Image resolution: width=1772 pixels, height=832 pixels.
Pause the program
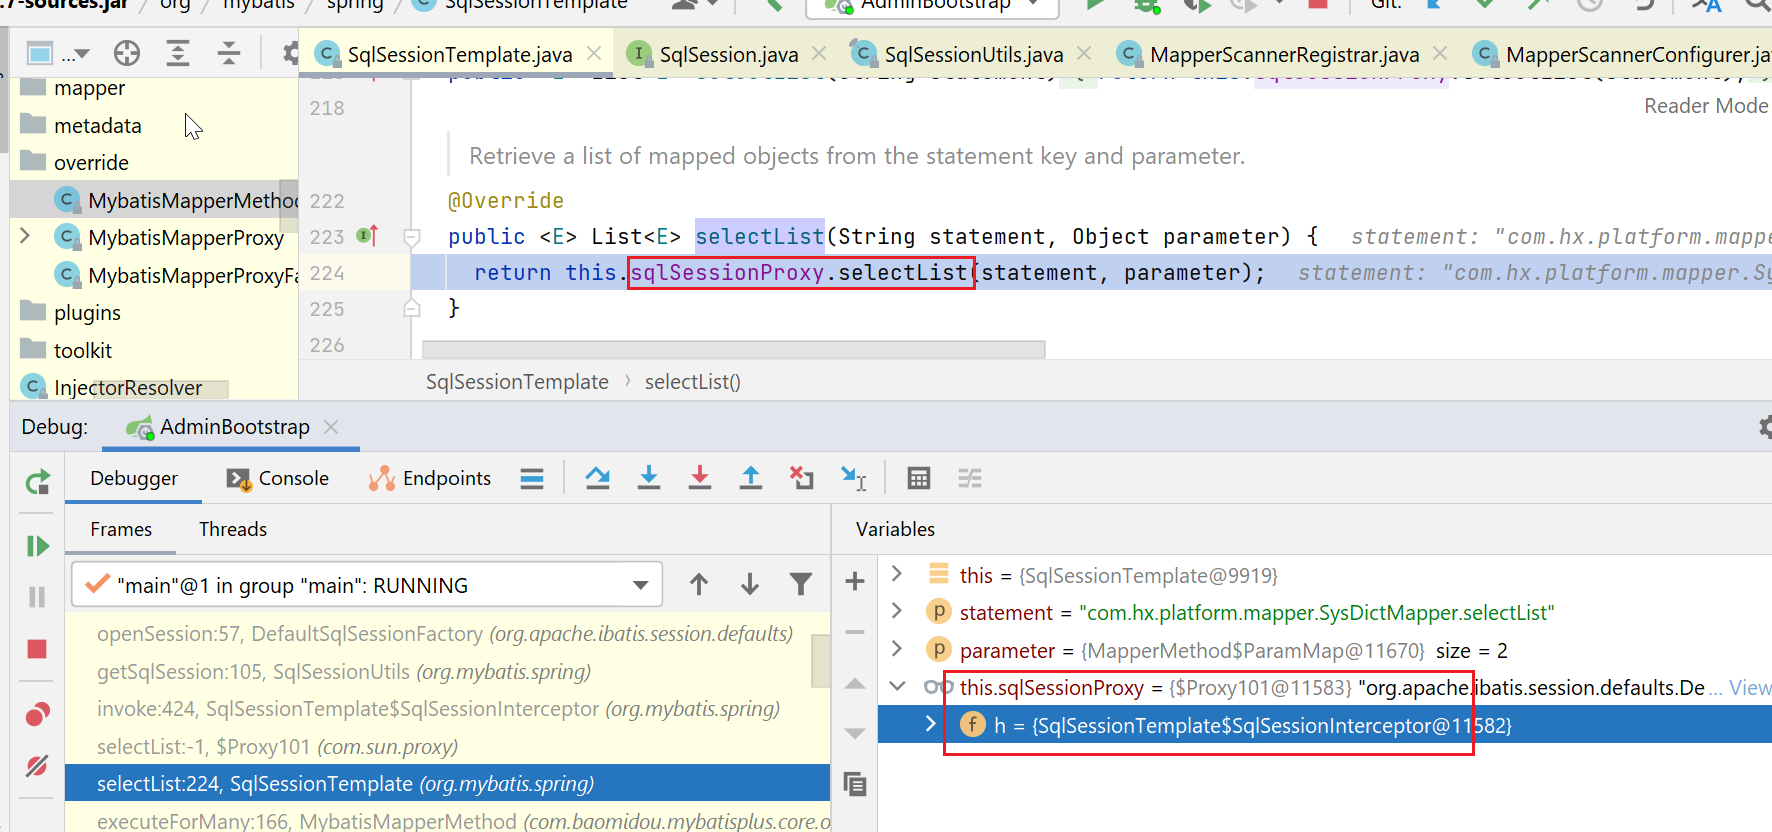tap(38, 597)
